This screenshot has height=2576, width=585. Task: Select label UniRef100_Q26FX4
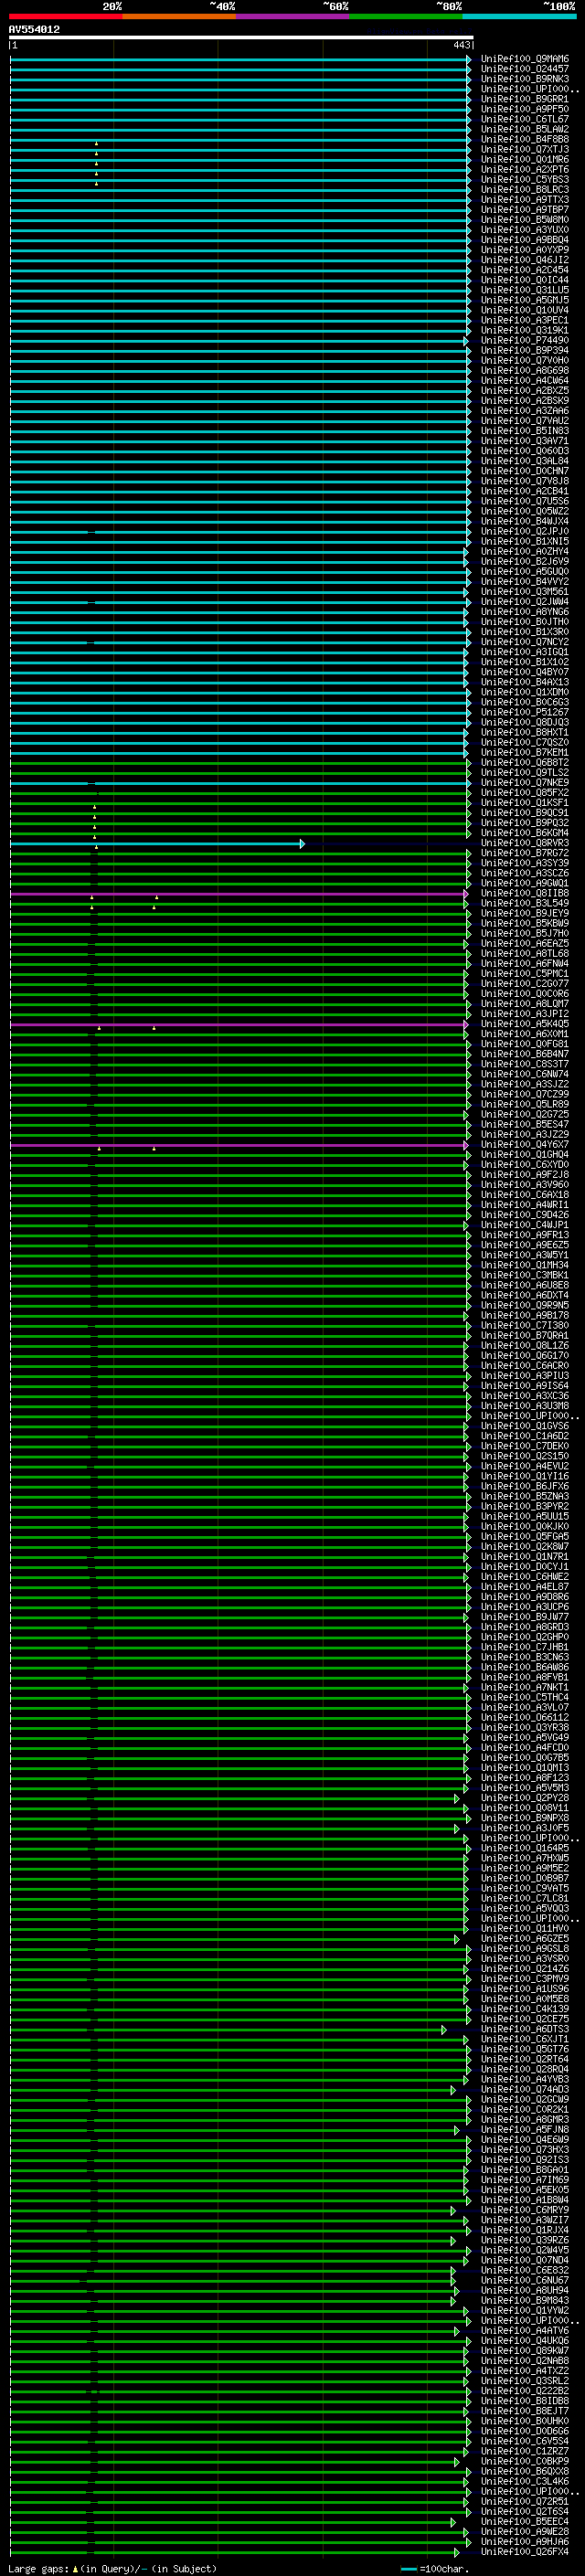click(524, 2551)
